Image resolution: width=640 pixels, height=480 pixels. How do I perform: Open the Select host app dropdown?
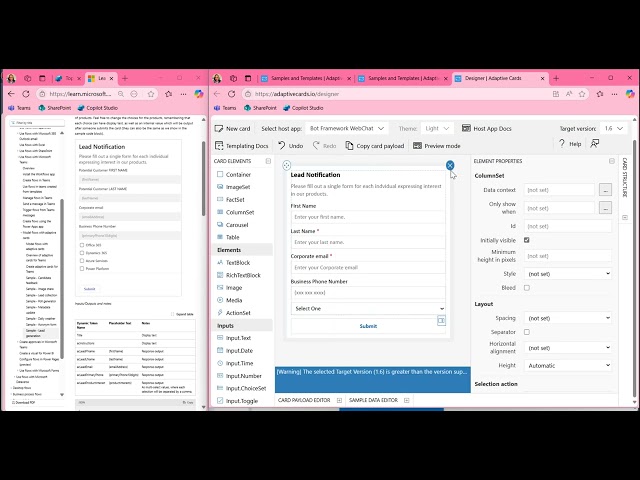click(347, 129)
